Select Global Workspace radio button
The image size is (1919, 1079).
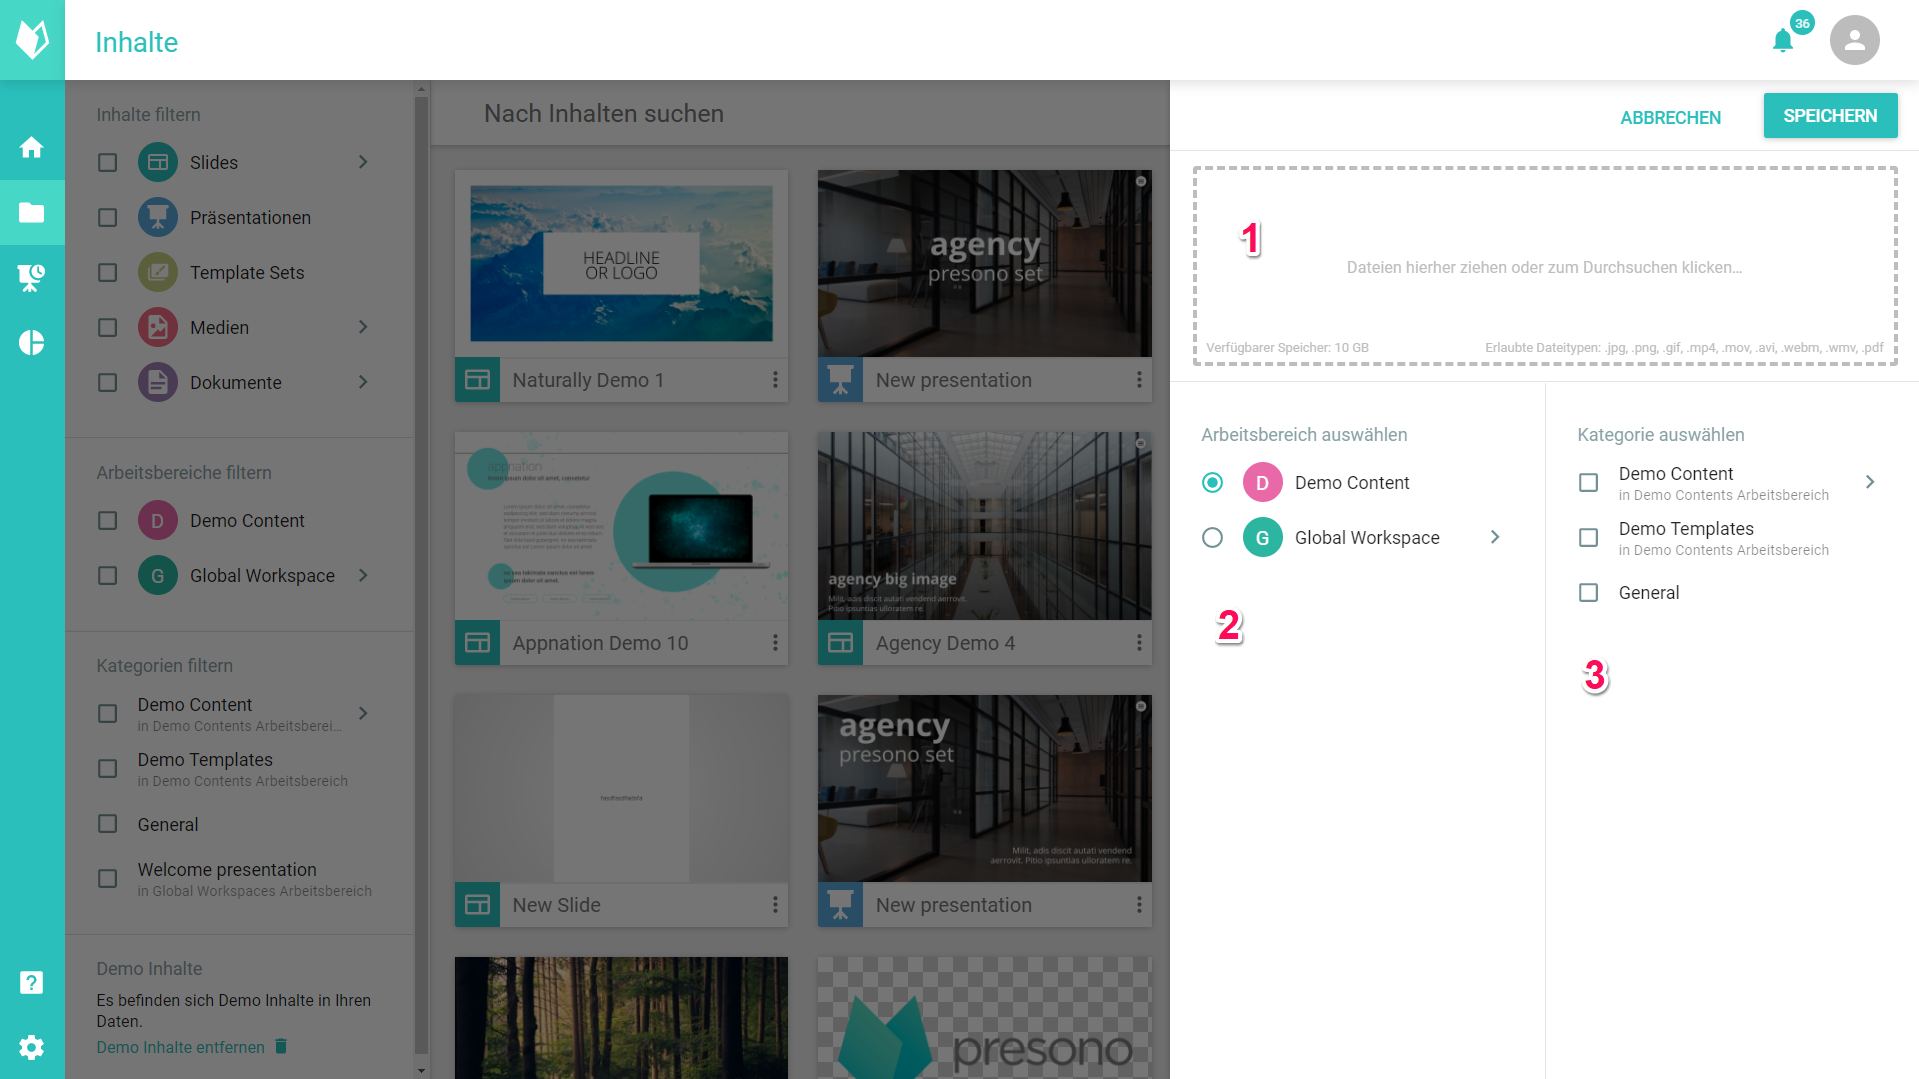1212,538
